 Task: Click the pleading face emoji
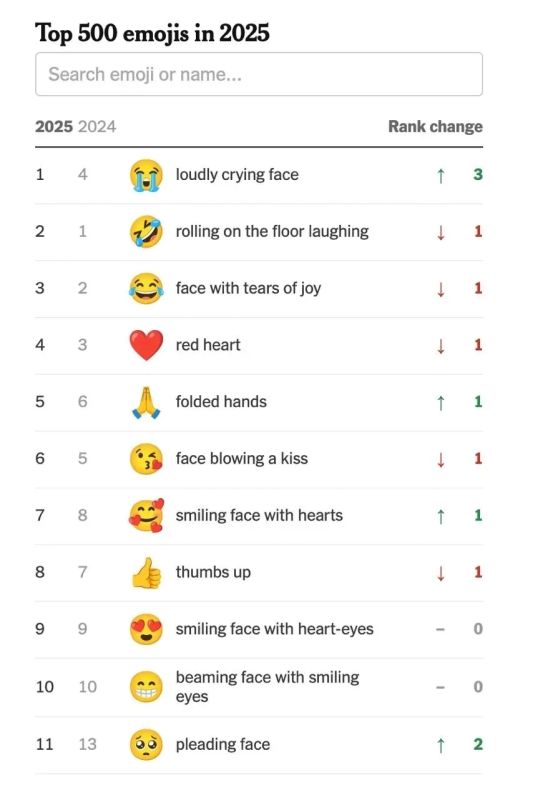(x=146, y=744)
